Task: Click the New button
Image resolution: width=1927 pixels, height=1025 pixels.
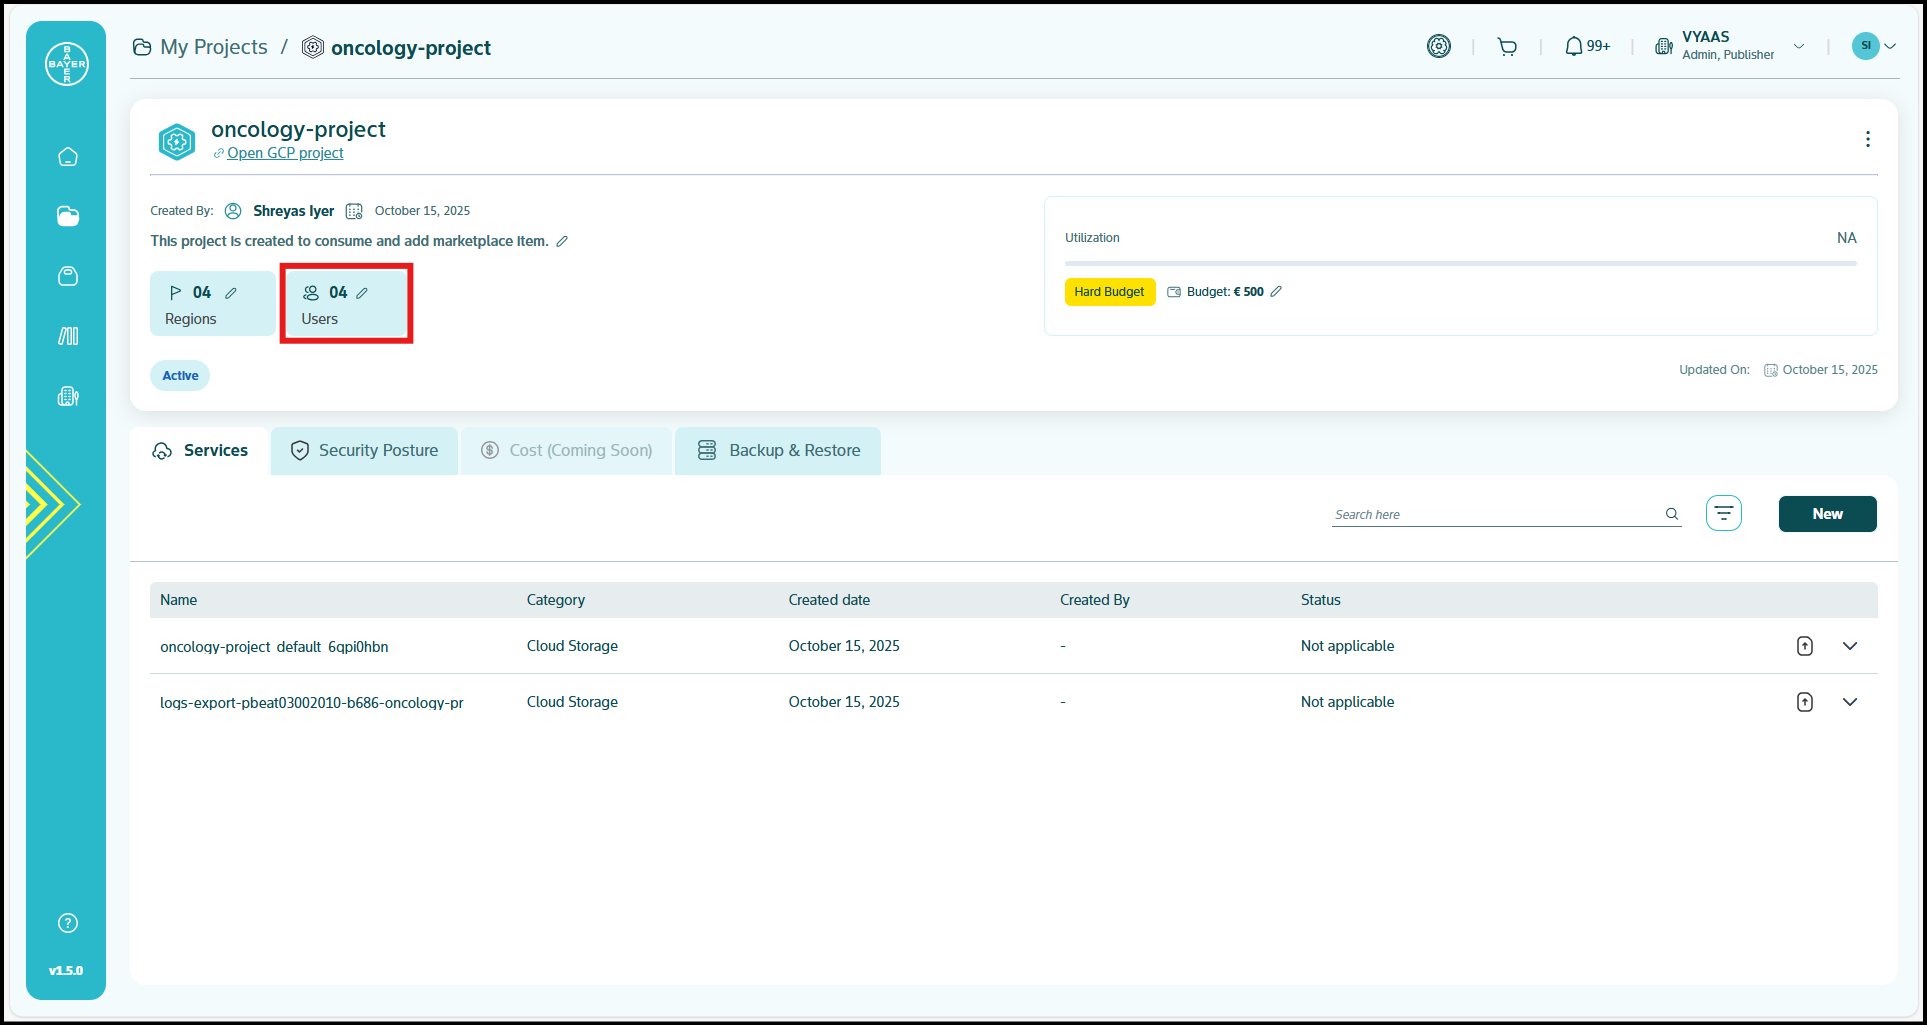Action: [1827, 514]
